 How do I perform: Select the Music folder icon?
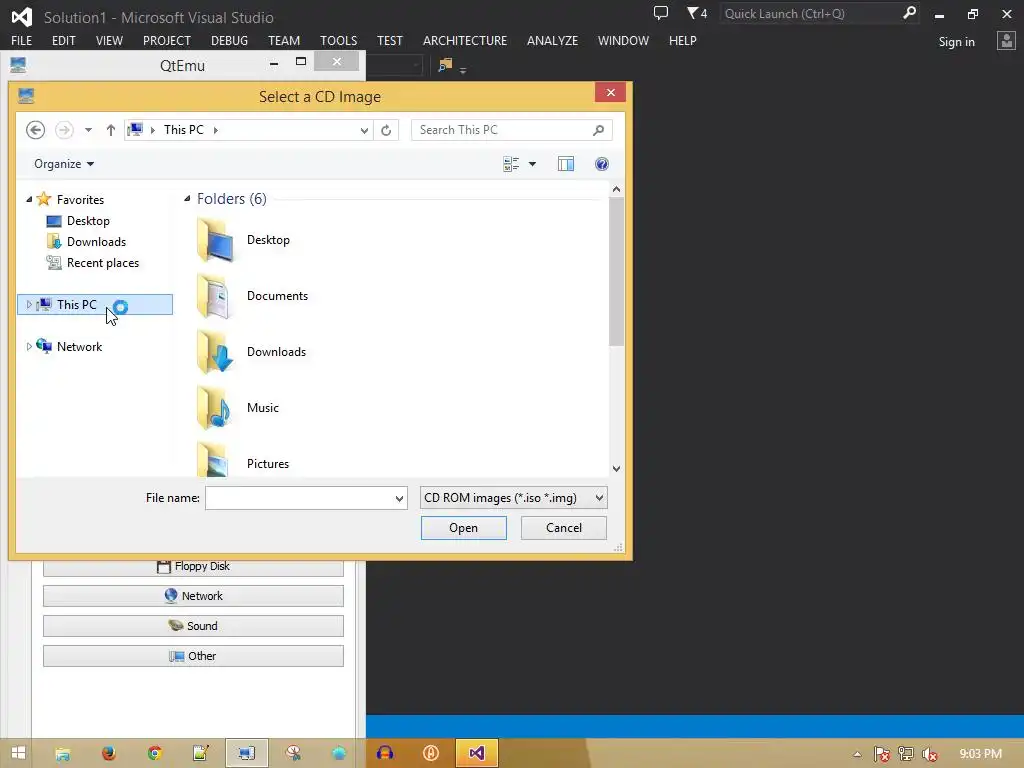pyautogui.click(x=216, y=408)
